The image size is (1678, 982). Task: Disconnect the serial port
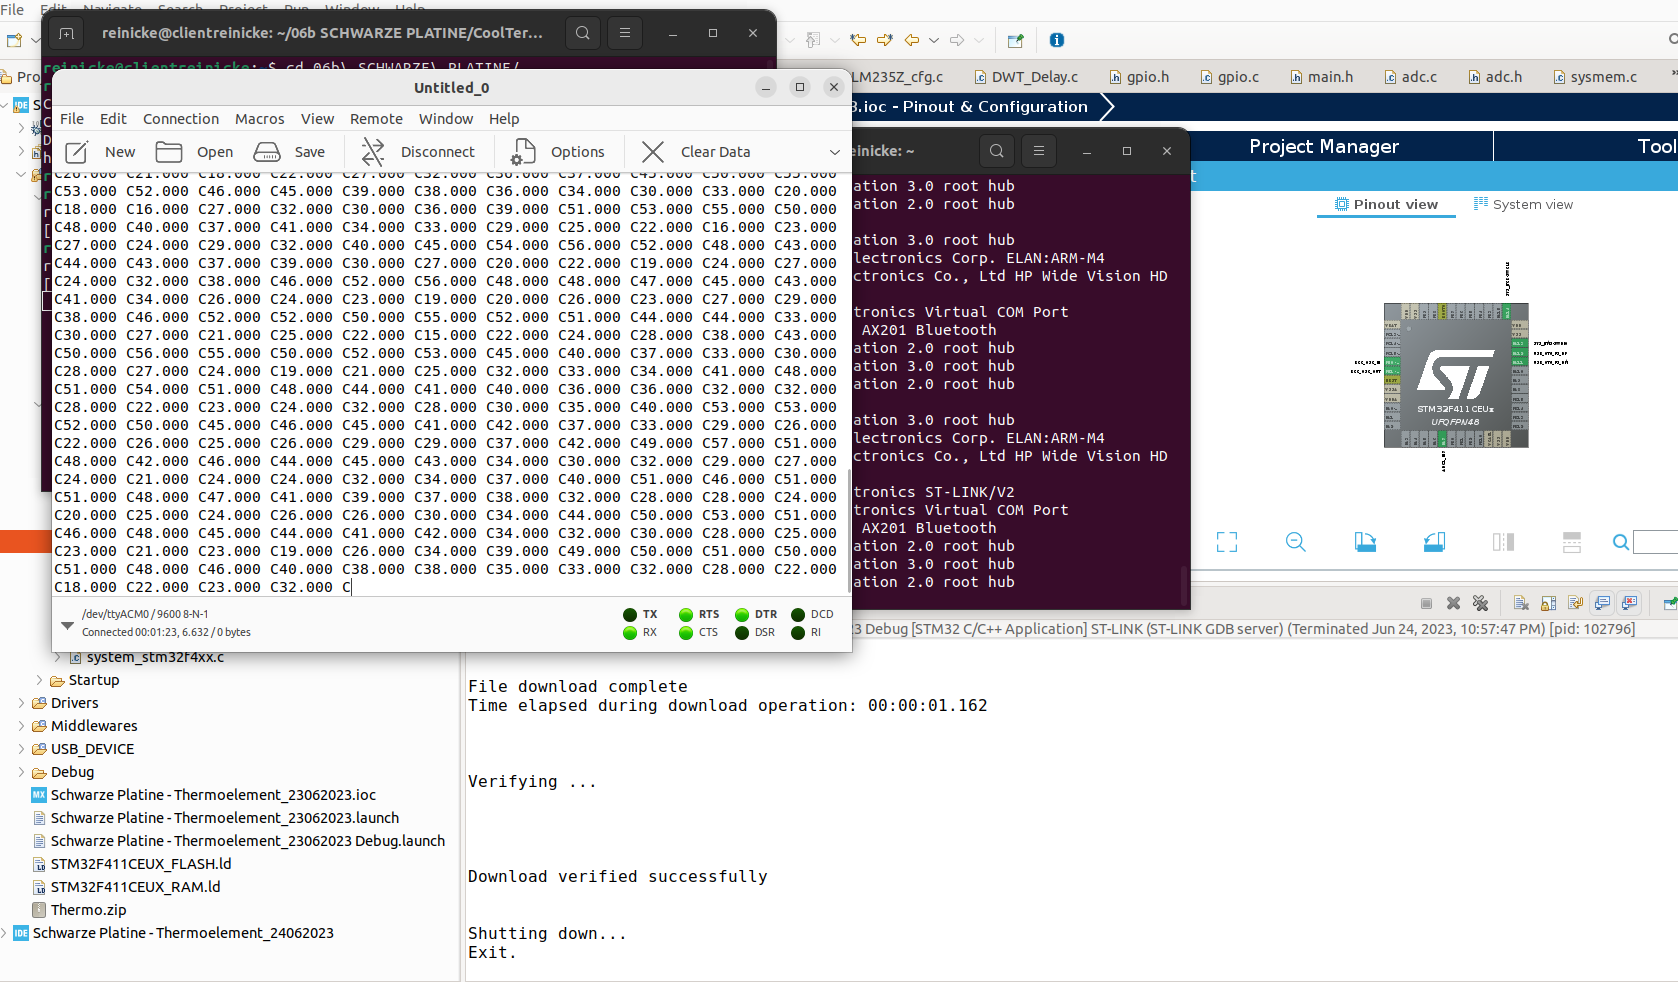(373, 152)
